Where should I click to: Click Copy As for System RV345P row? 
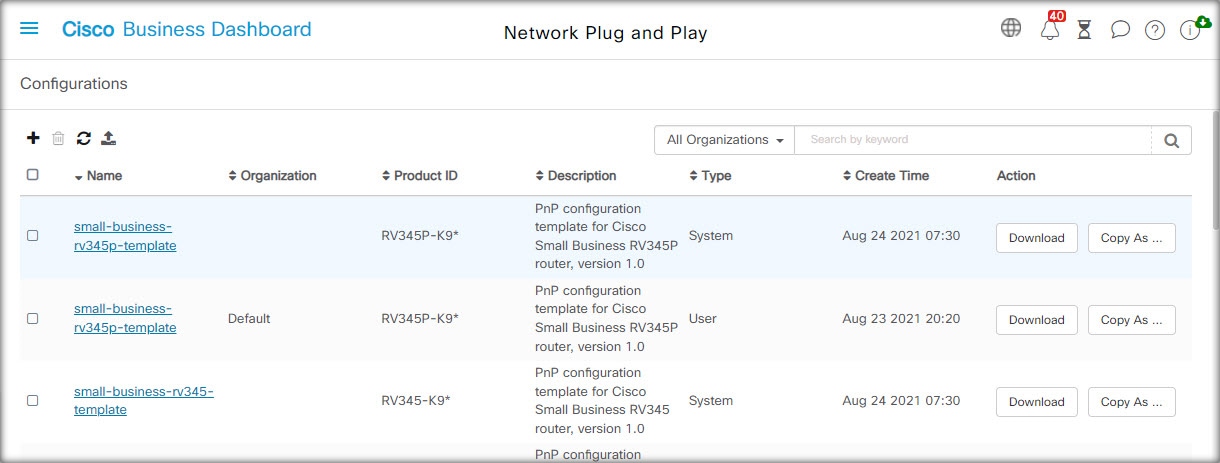(x=1131, y=238)
